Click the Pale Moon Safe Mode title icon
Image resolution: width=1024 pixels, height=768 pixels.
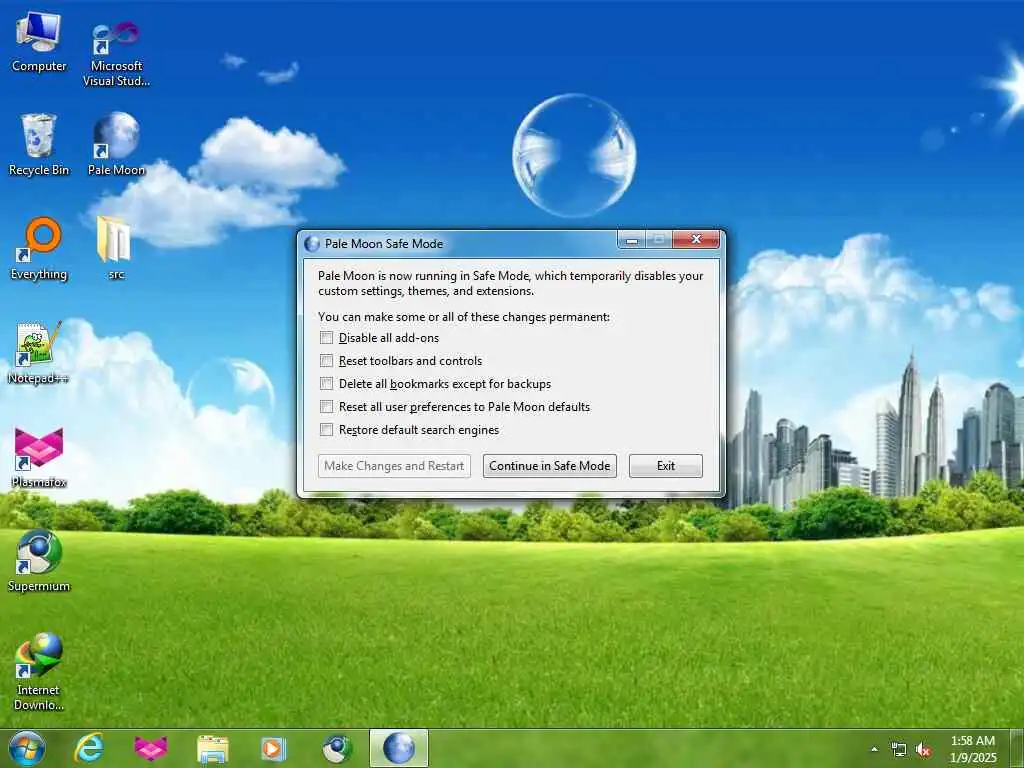312,244
